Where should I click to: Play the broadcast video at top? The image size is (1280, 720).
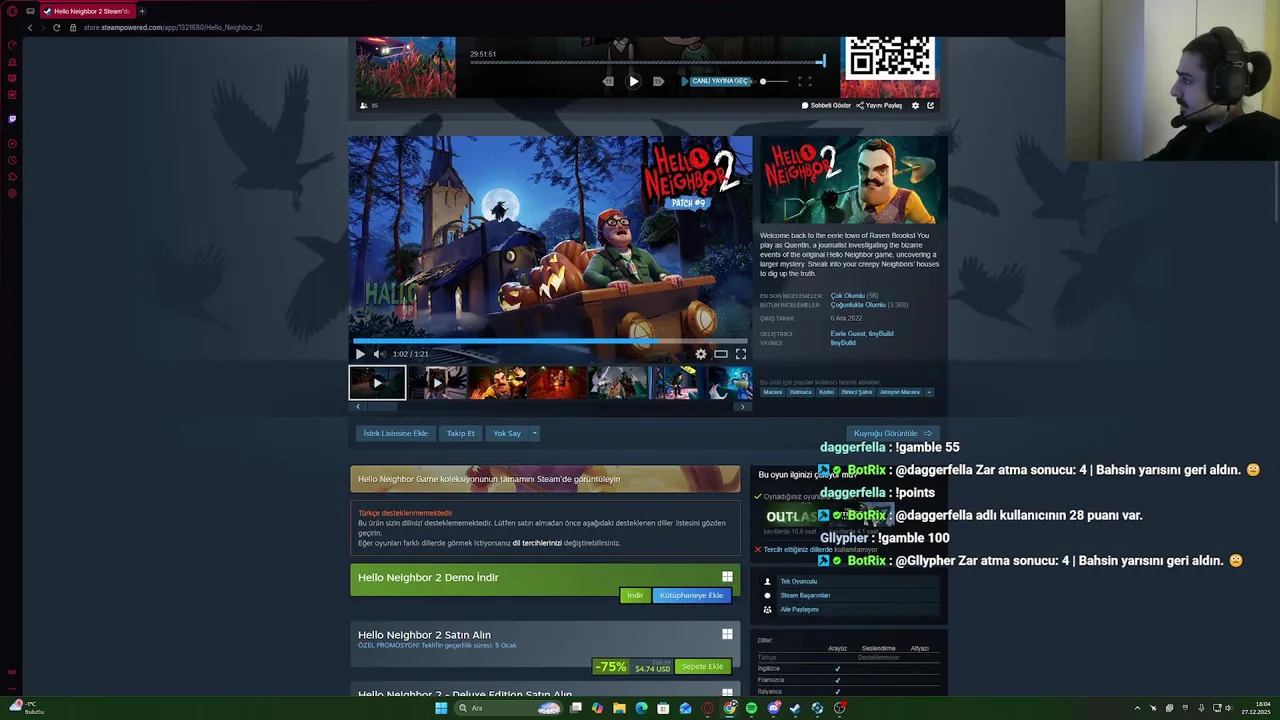tap(633, 81)
